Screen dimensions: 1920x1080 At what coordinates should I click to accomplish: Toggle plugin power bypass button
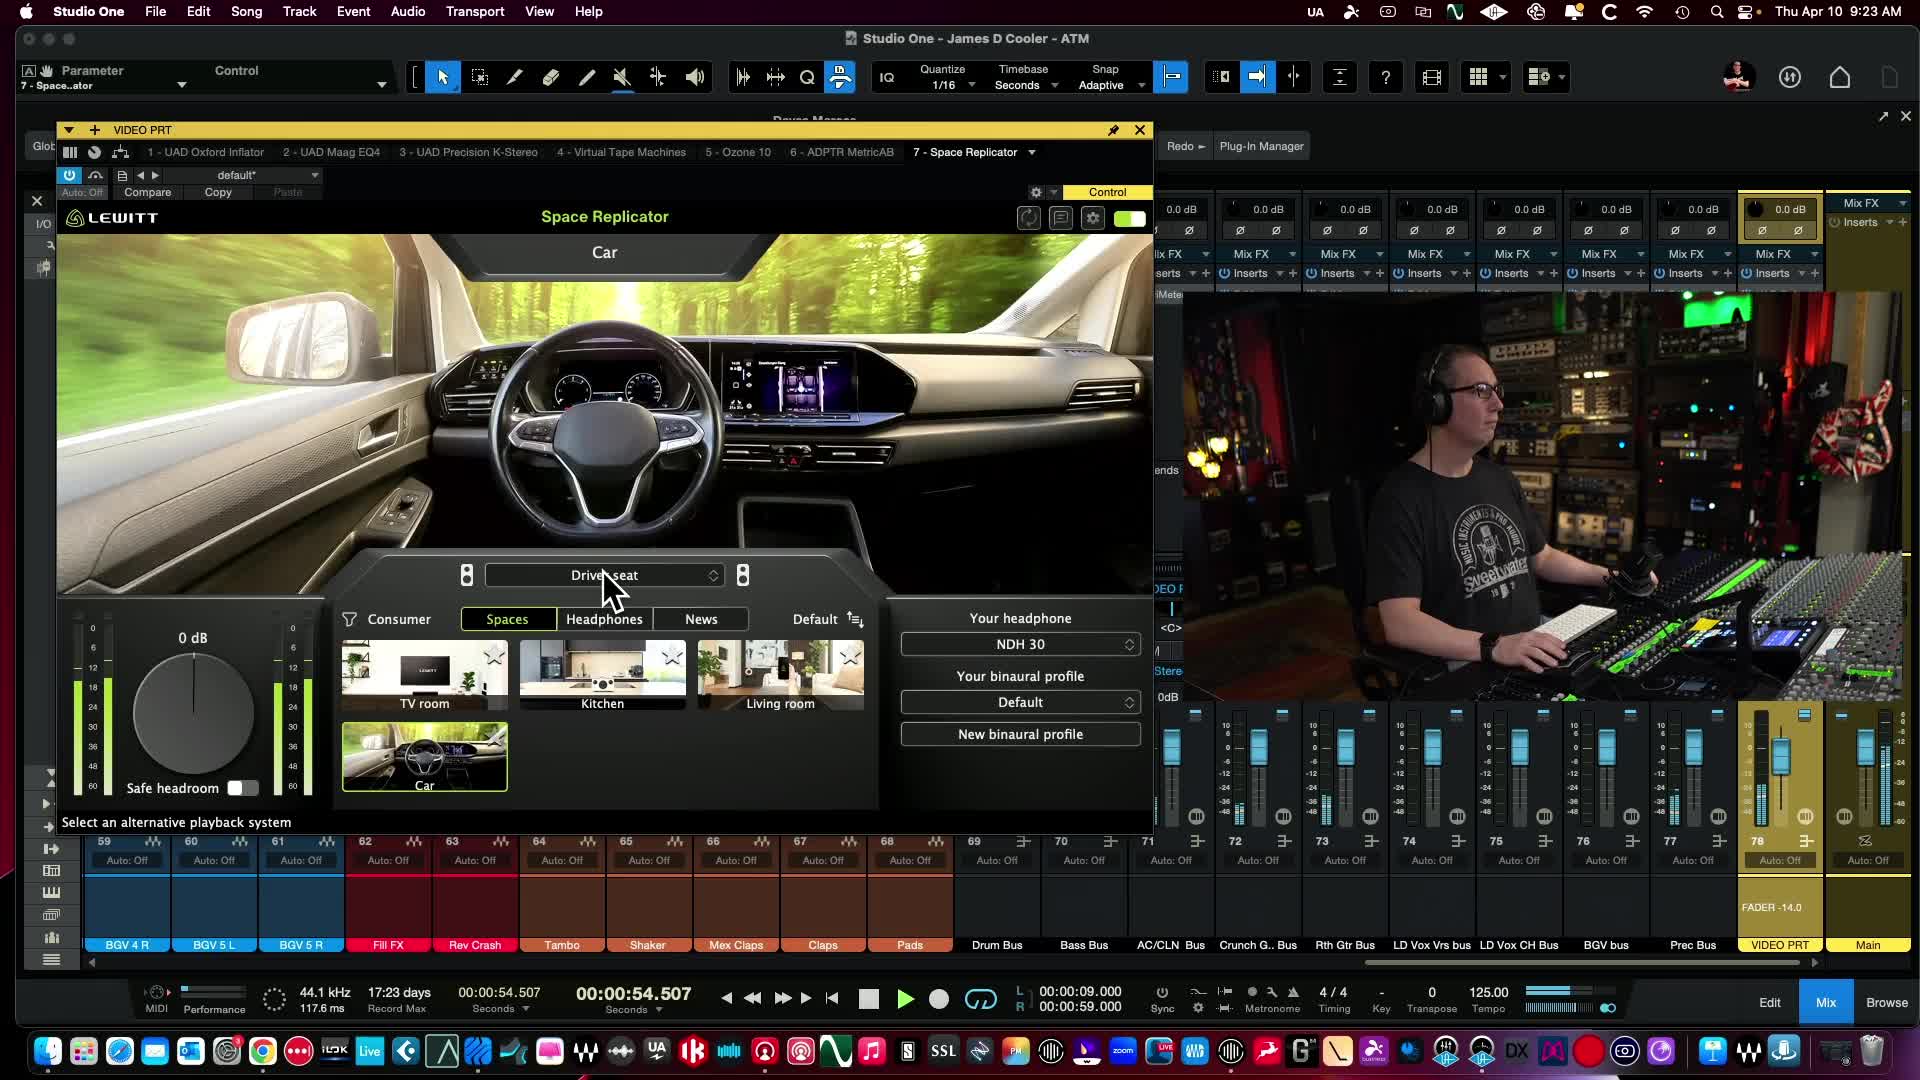69,175
